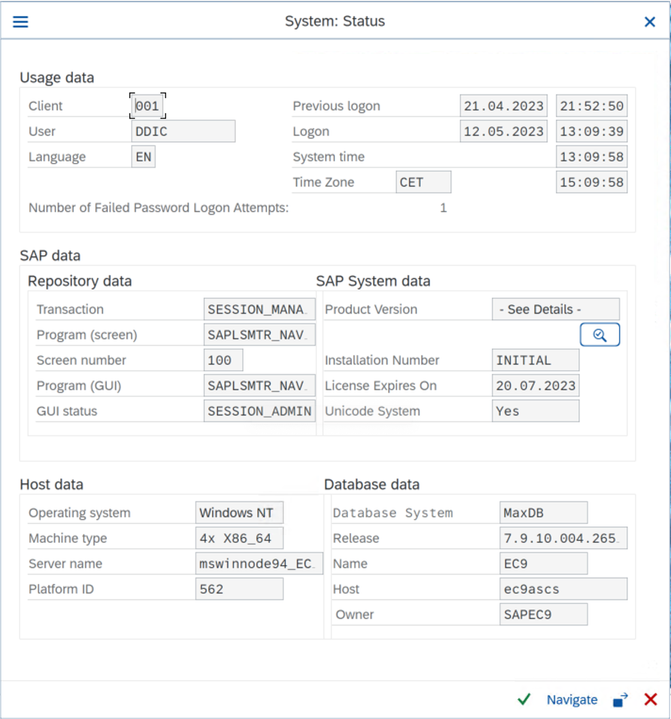Select the System time value 13:09:58
The image size is (671, 719).
point(591,157)
